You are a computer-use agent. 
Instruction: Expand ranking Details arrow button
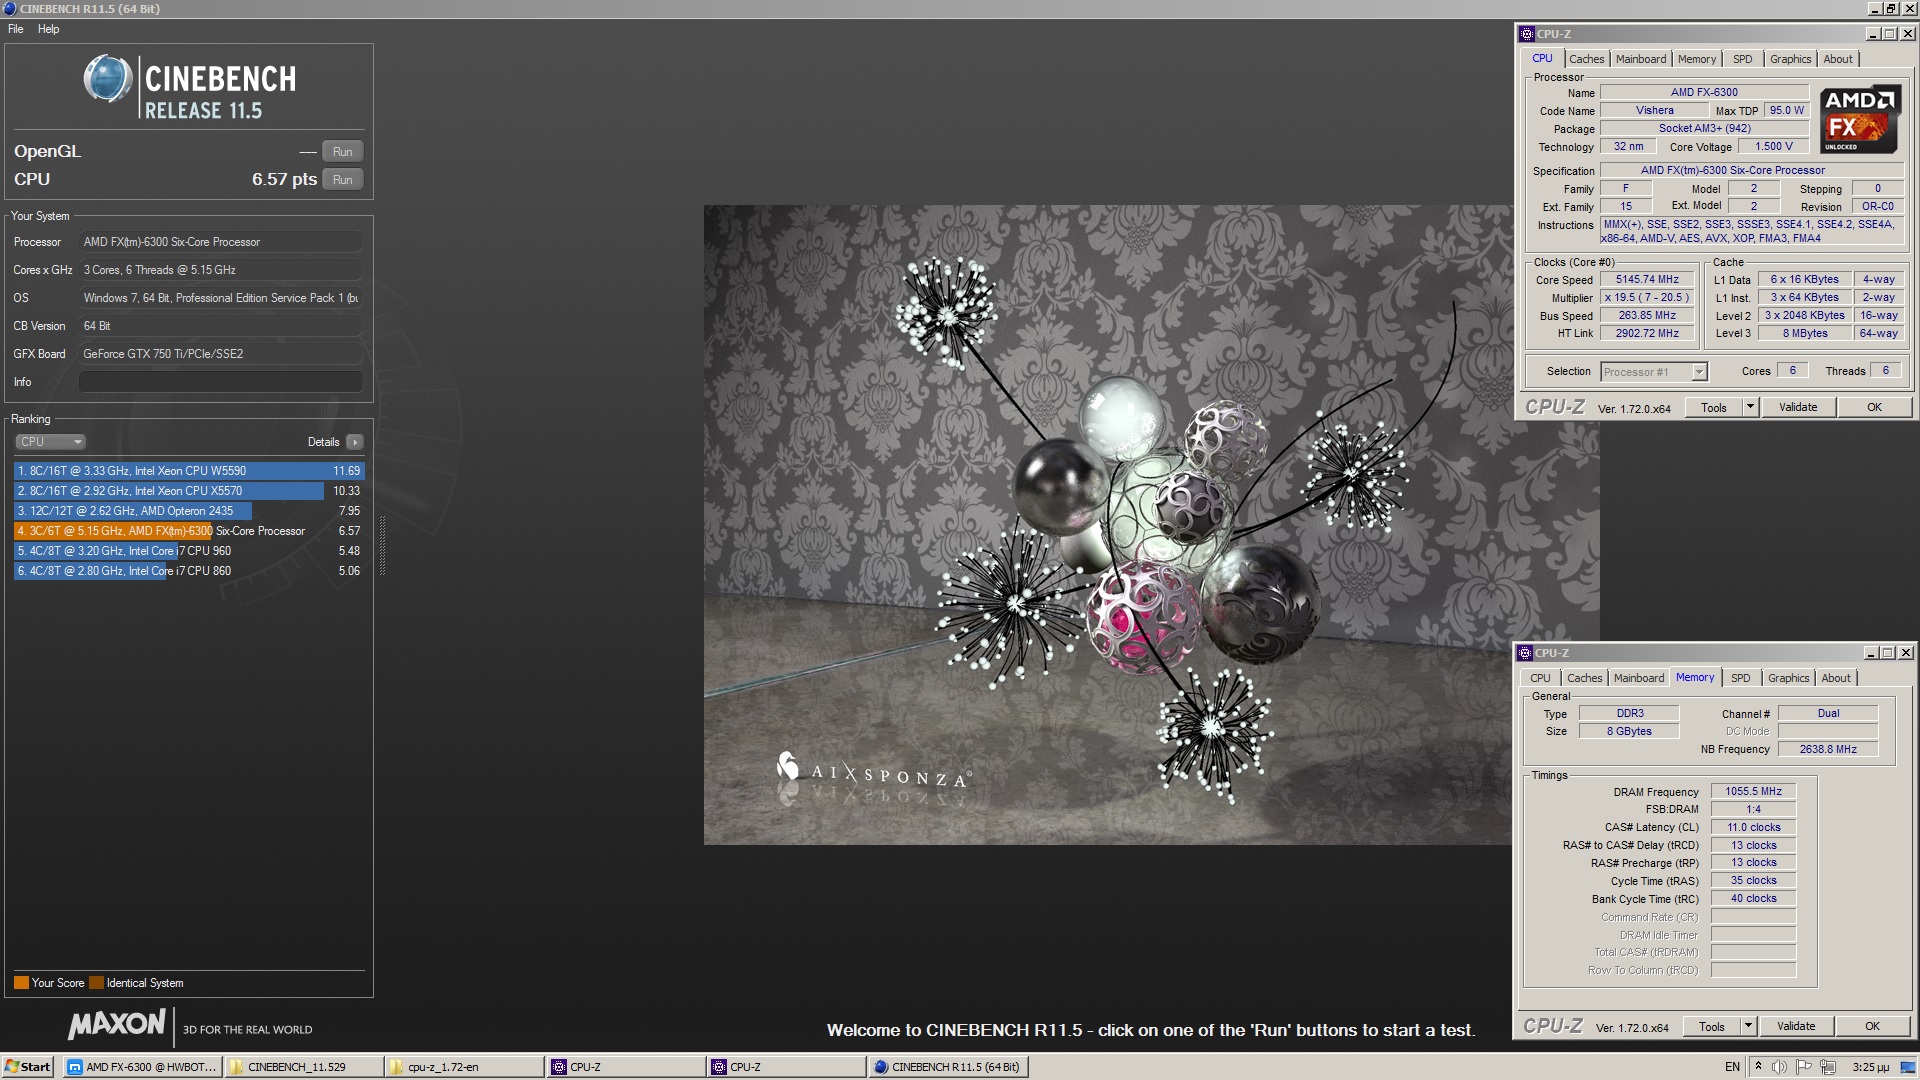click(x=355, y=442)
